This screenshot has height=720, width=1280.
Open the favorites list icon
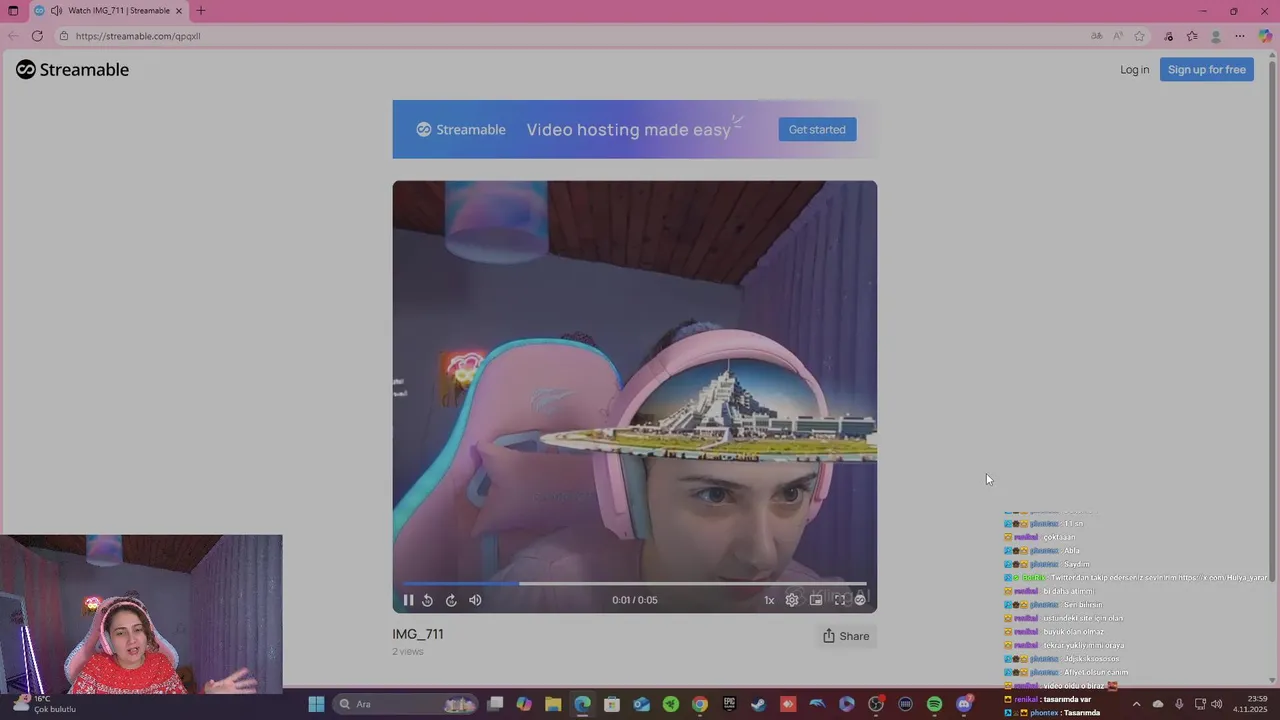click(1192, 36)
